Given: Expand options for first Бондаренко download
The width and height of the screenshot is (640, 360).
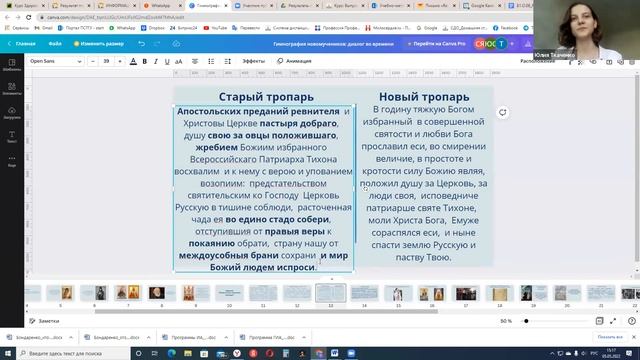Looking at the screenshot, I should pos(71,338).
